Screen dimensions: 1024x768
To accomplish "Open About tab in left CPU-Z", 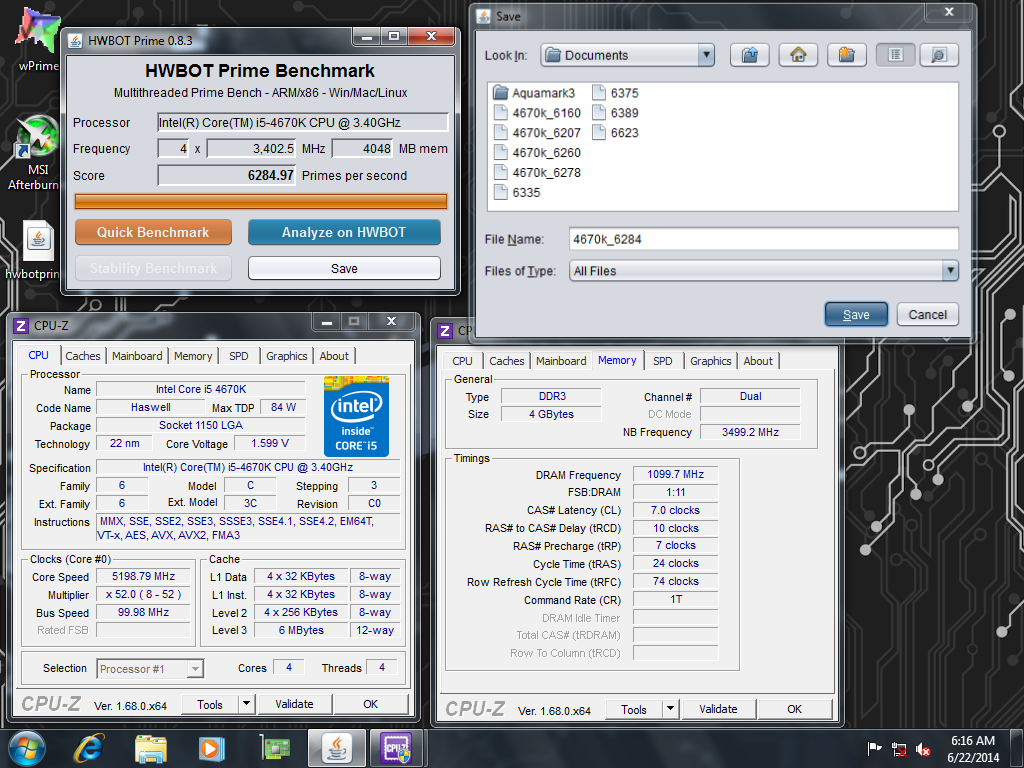I will pos(334,356).
